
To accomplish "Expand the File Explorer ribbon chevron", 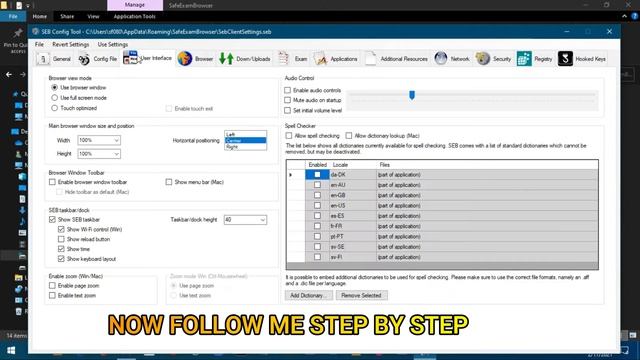I will click(x=624, y=16).
